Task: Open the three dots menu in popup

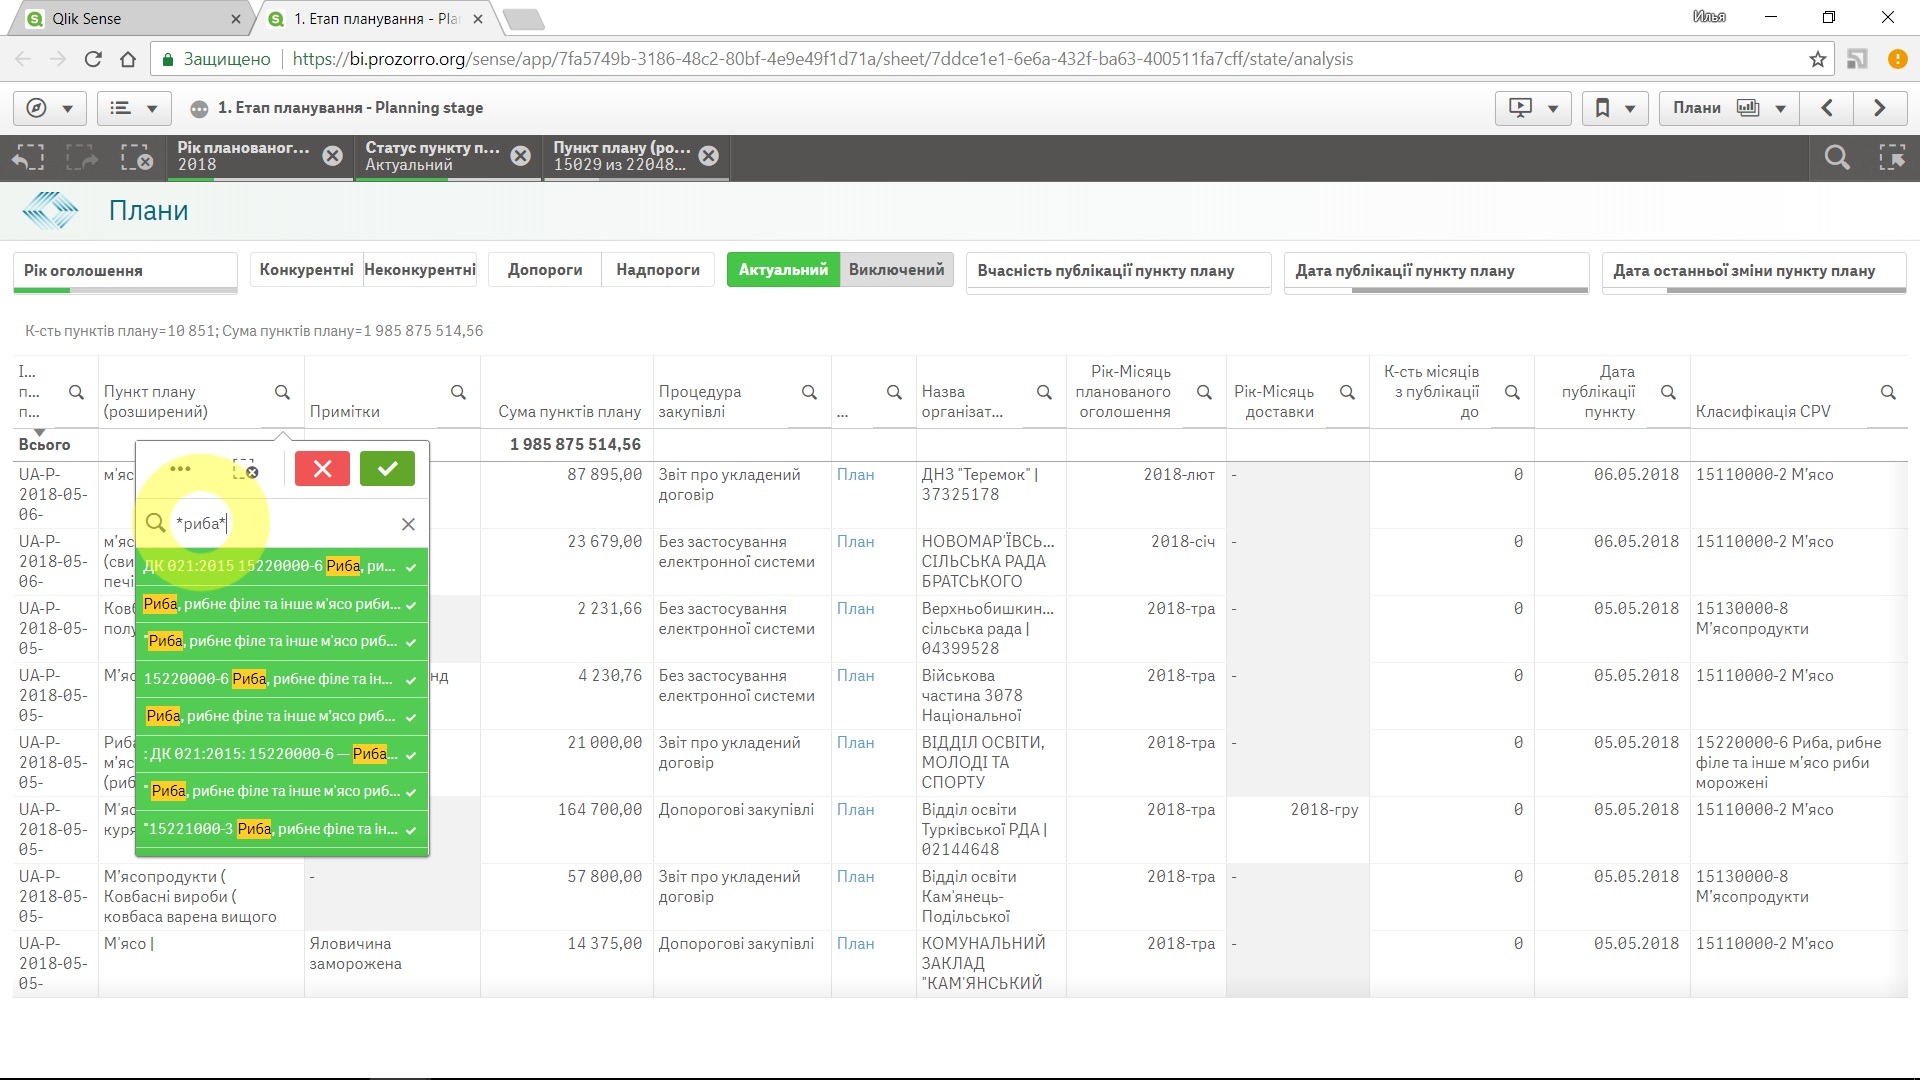Action: (180, 469)
